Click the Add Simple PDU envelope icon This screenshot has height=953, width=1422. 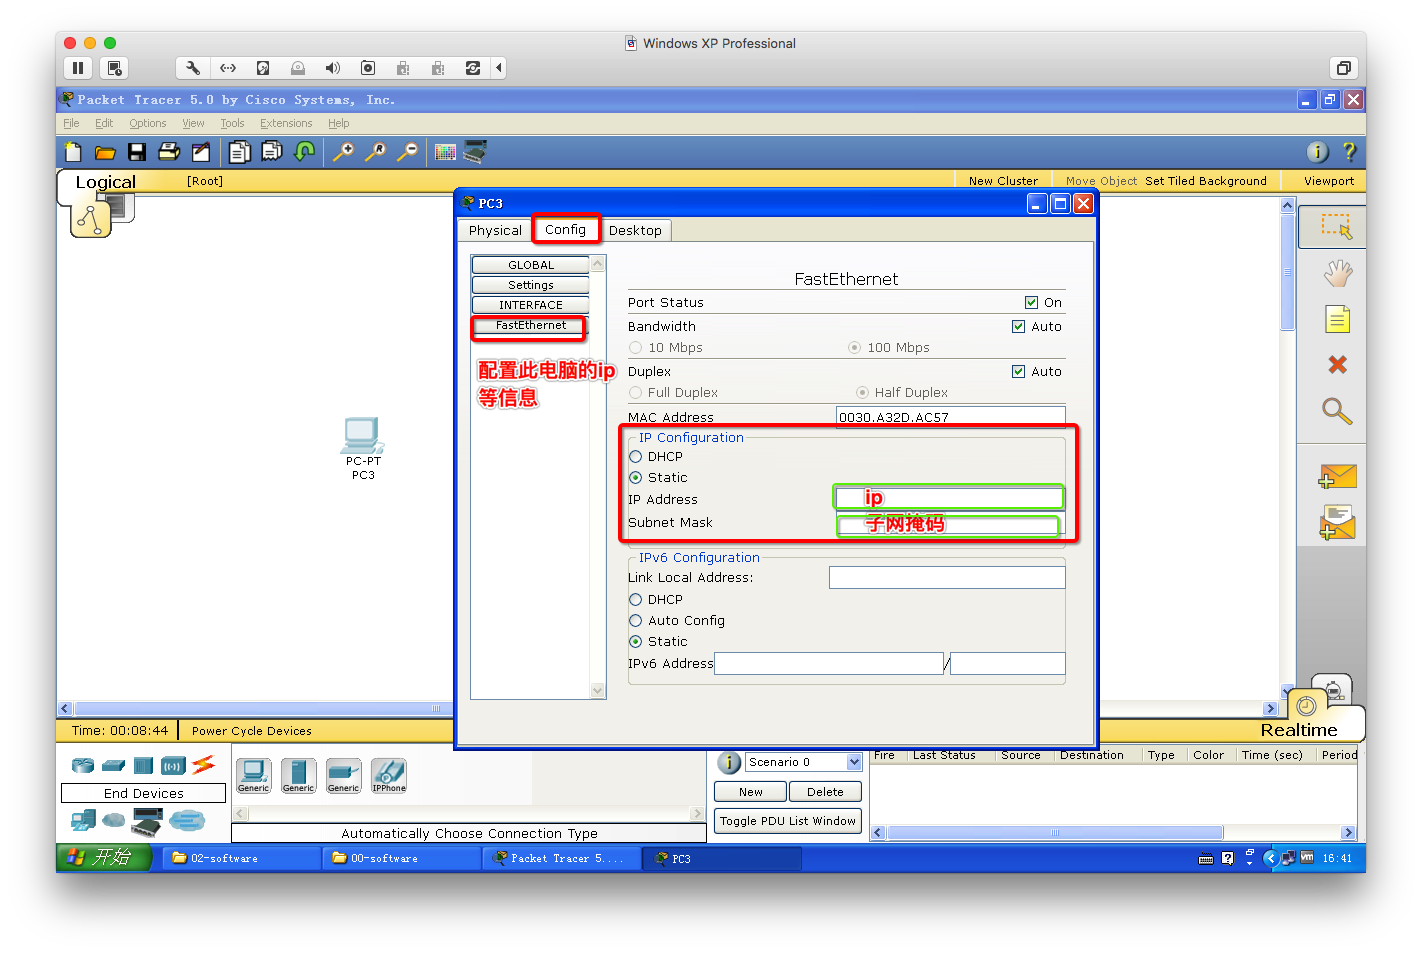point(1337,477)
